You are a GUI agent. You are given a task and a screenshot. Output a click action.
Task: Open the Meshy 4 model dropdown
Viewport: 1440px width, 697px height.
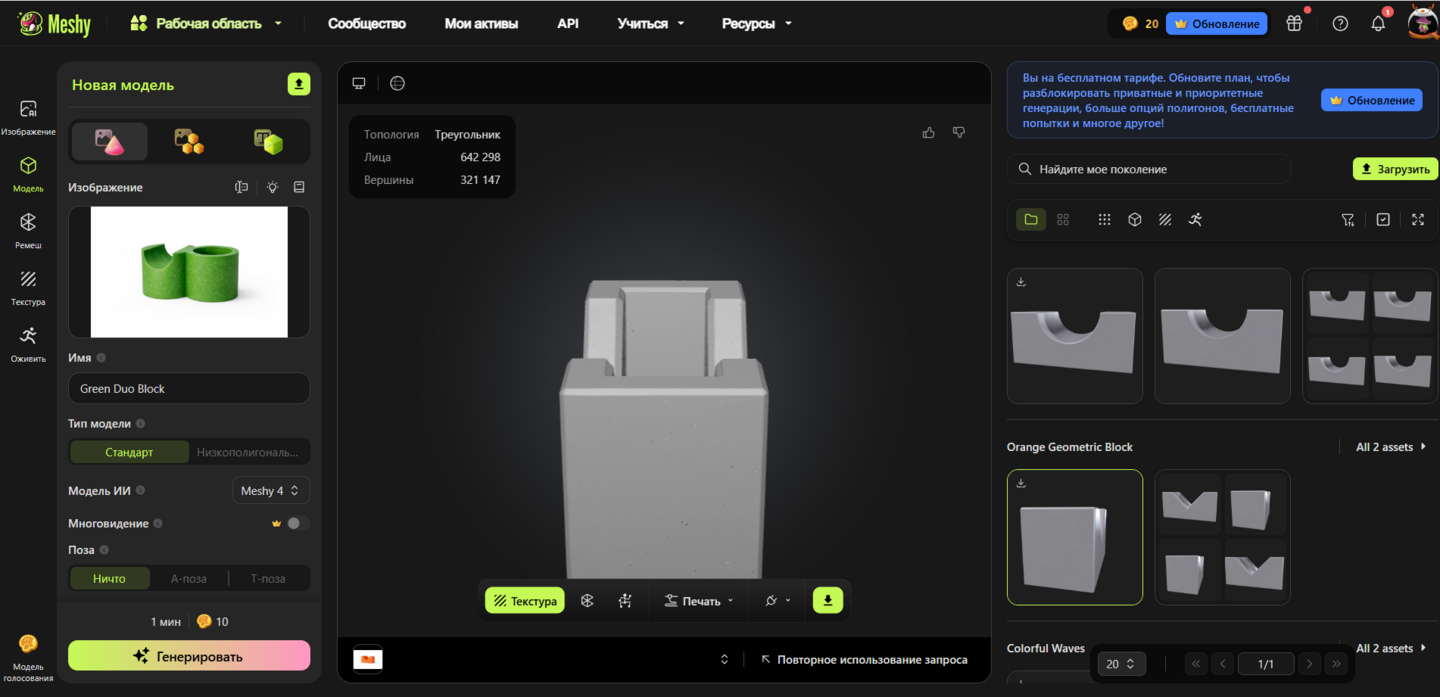point(271,491)
